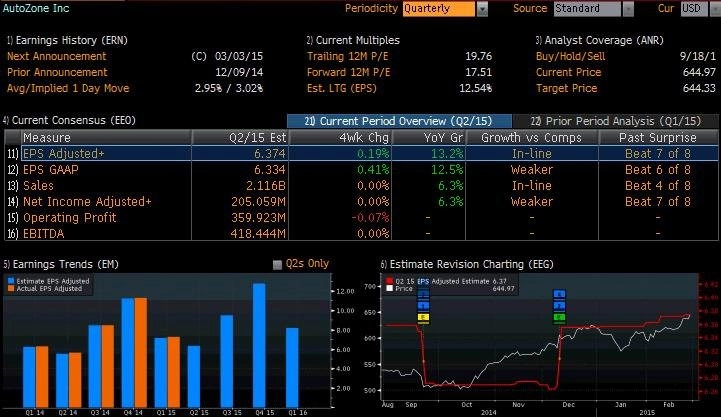Click the Next Announcement label
The width and height of the screenshot is (721, 417).
[57, 56]
